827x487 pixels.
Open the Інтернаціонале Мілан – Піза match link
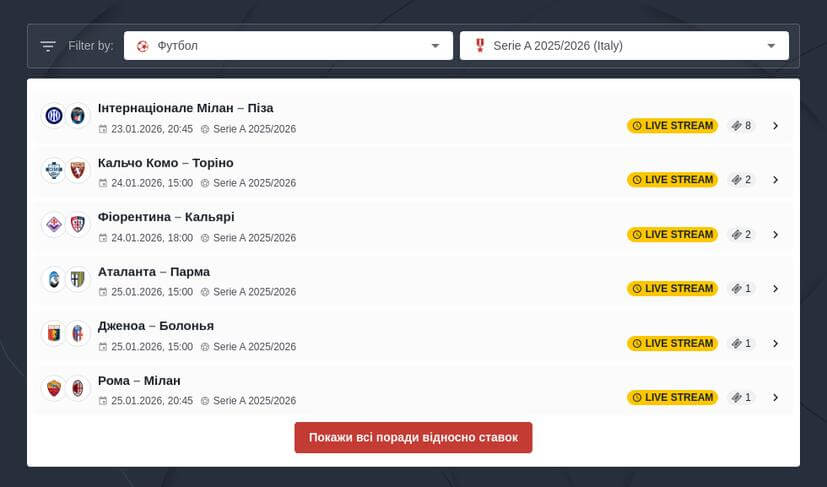pyautogui.click(x=185, y=108)
